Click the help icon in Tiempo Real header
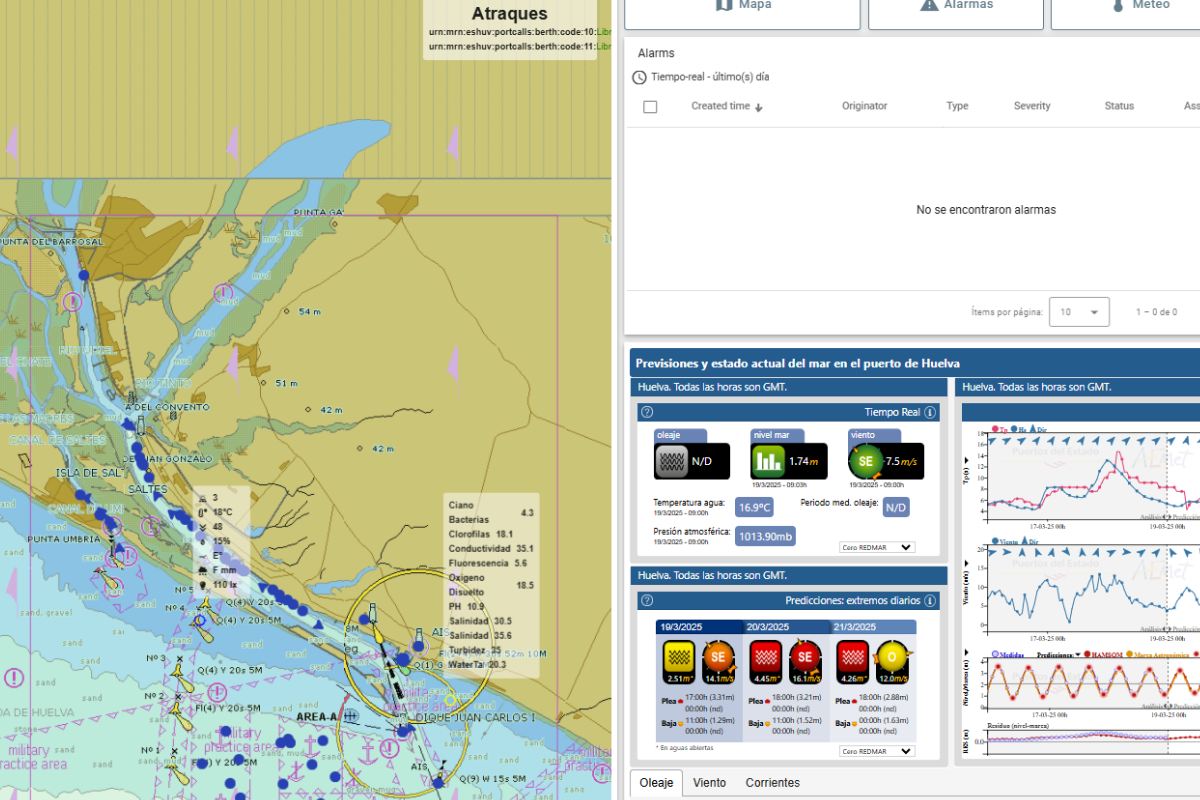The image size is (1200, 800). point(646,412)
